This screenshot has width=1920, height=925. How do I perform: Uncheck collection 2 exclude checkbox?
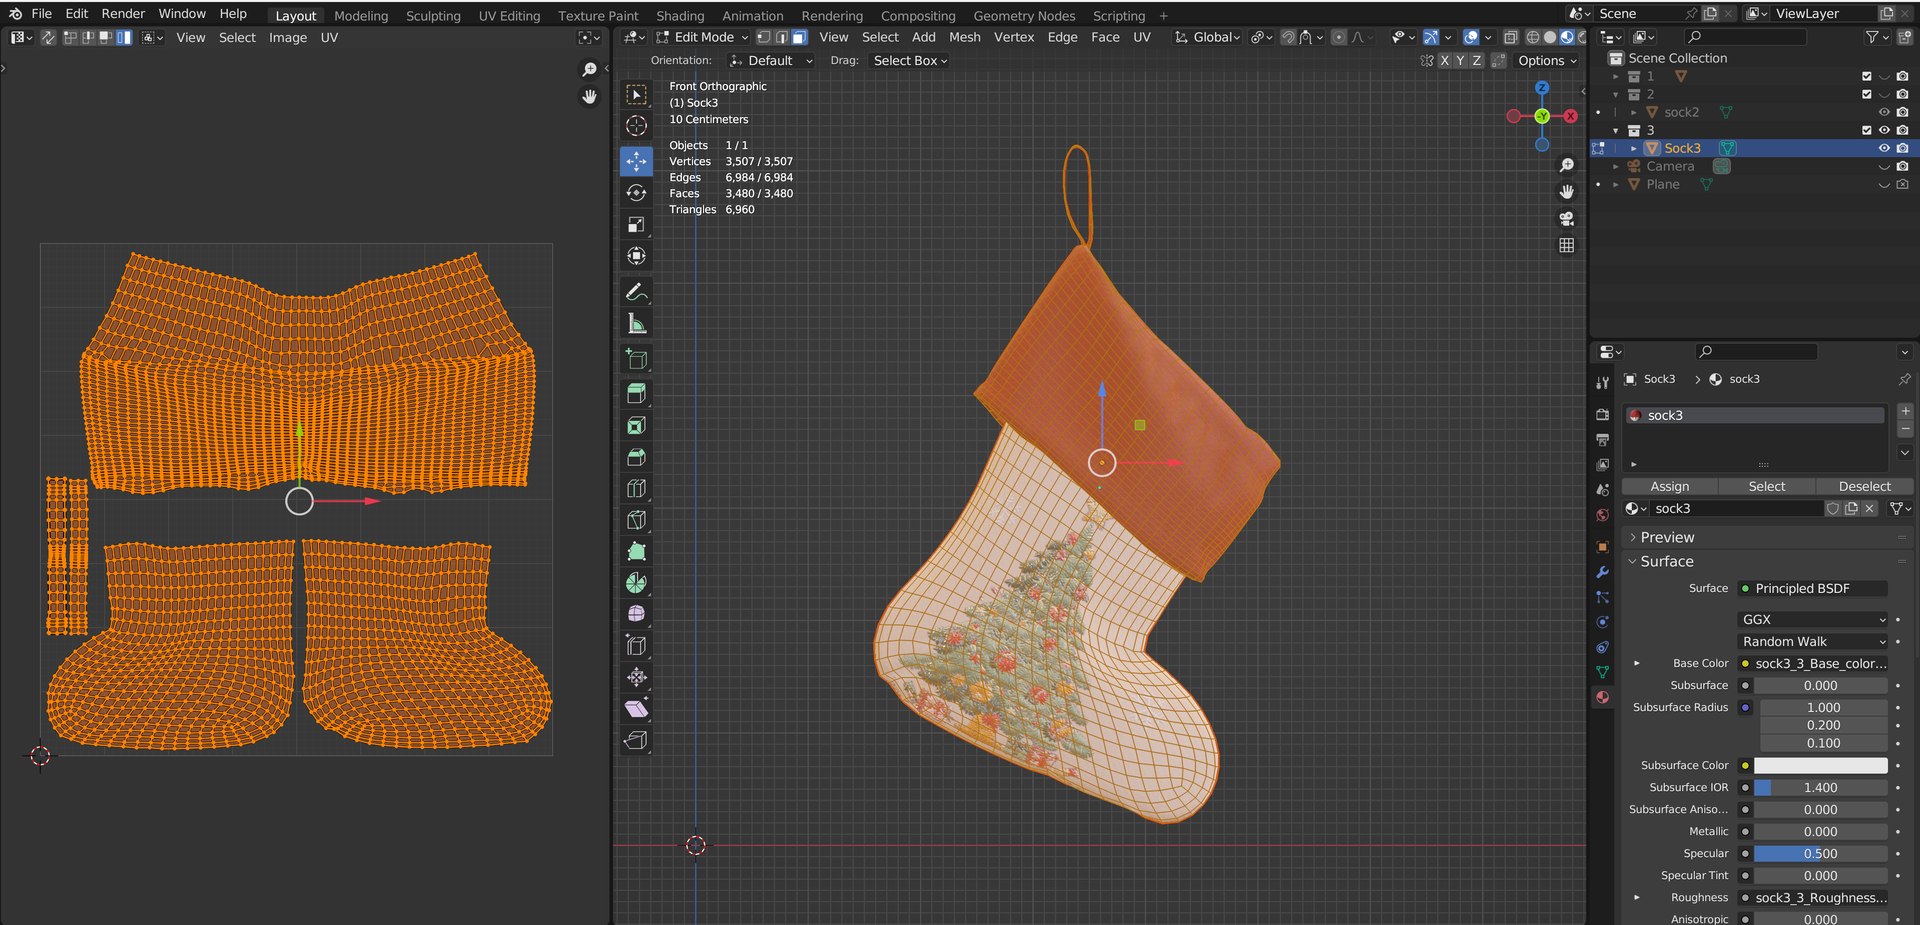click(1866, 94)
